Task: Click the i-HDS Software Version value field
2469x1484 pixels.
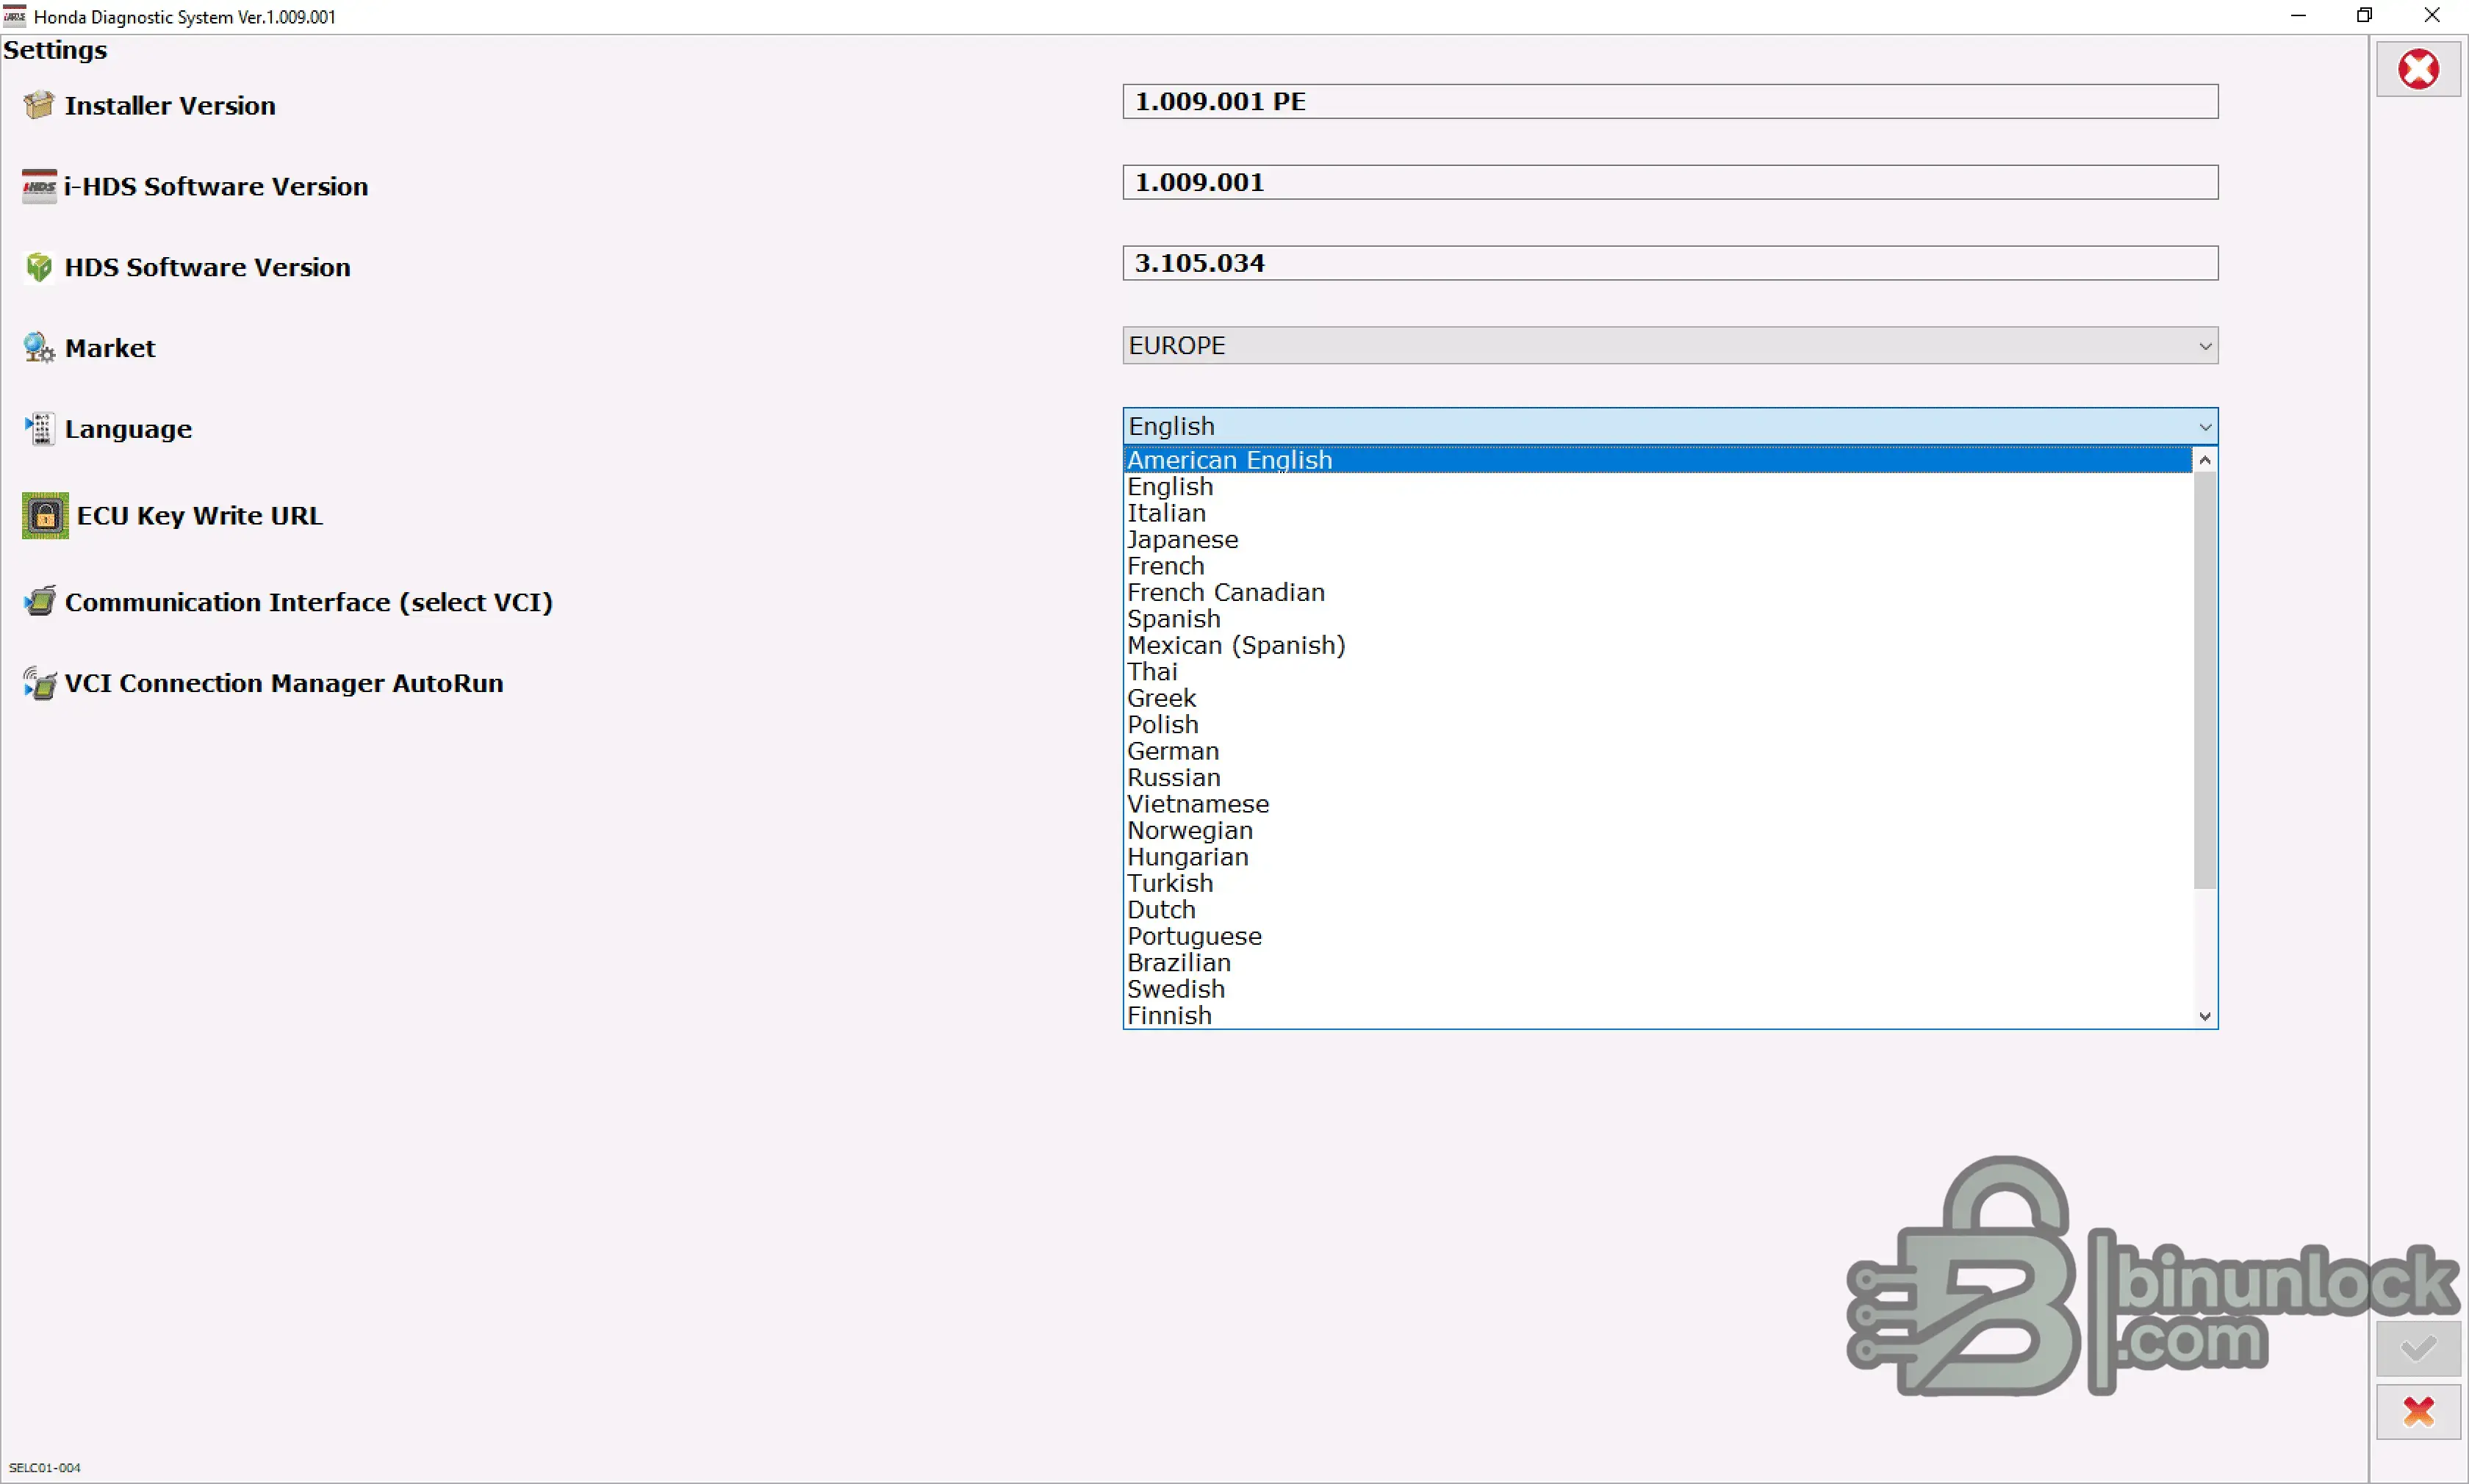Action: coord(1670,183)
